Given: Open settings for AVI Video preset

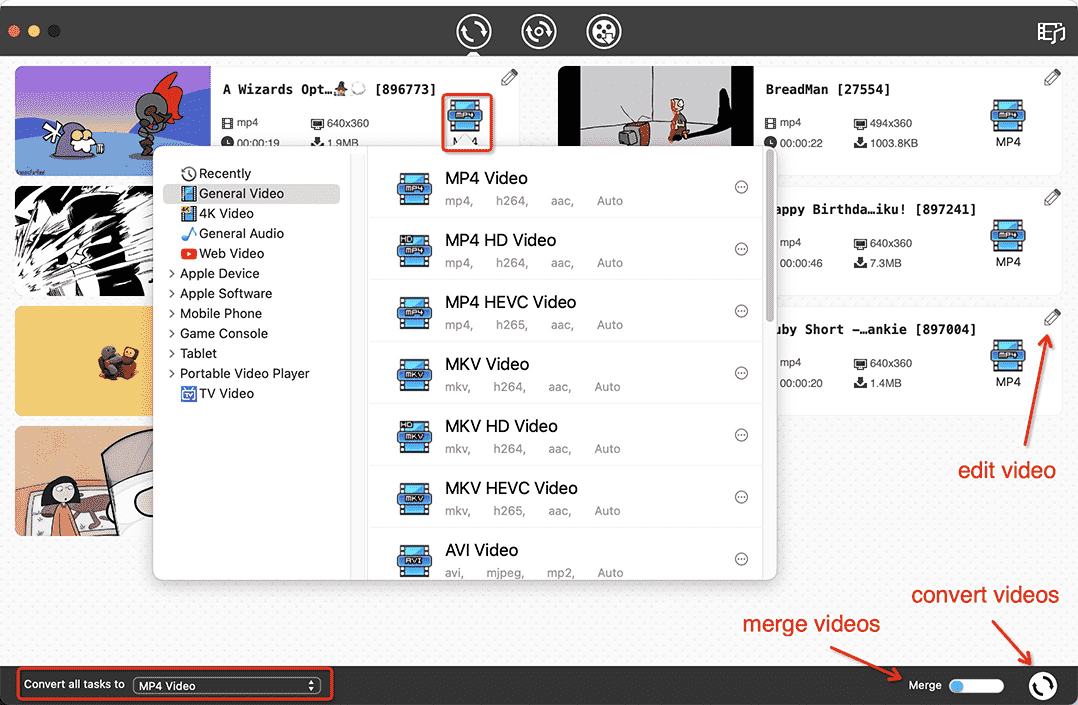Looking at the screenshot, I should click(741, 558).
